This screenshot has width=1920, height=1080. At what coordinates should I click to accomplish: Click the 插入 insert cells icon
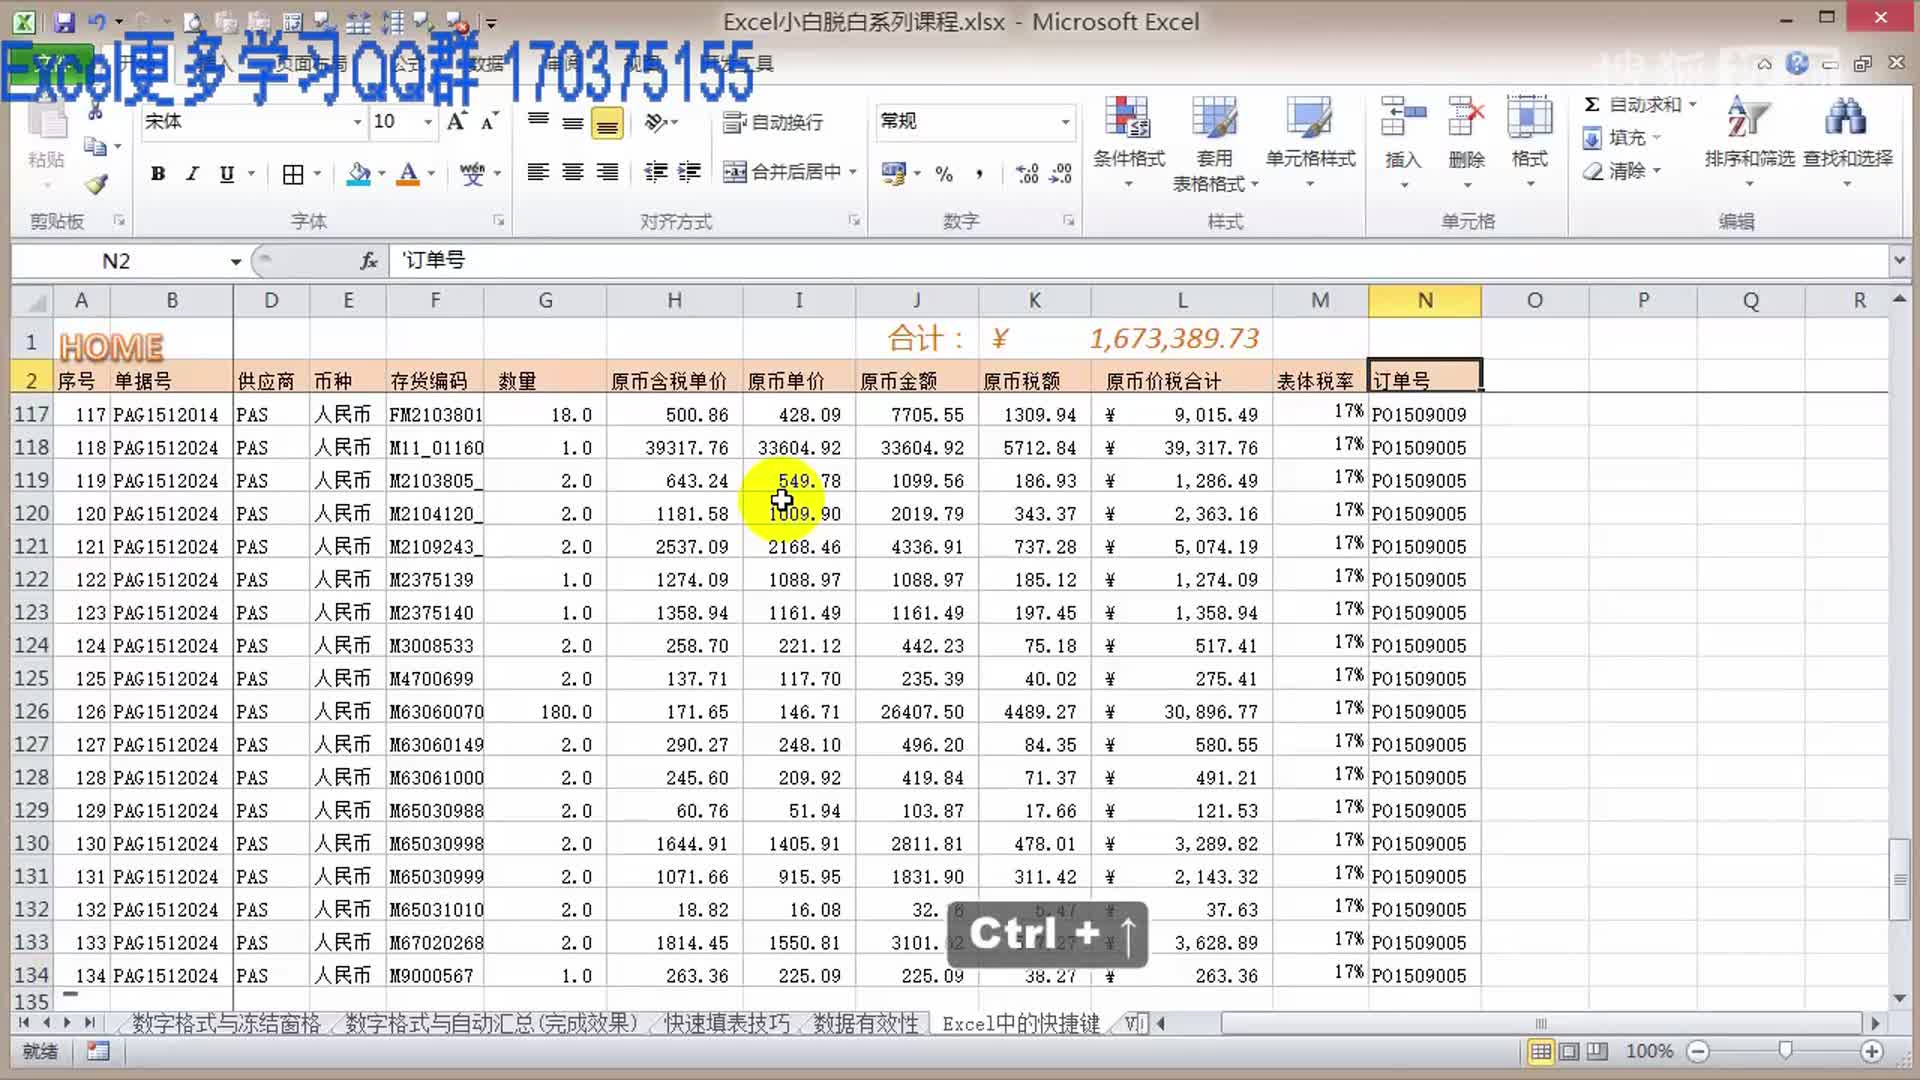coord(1403,118)
